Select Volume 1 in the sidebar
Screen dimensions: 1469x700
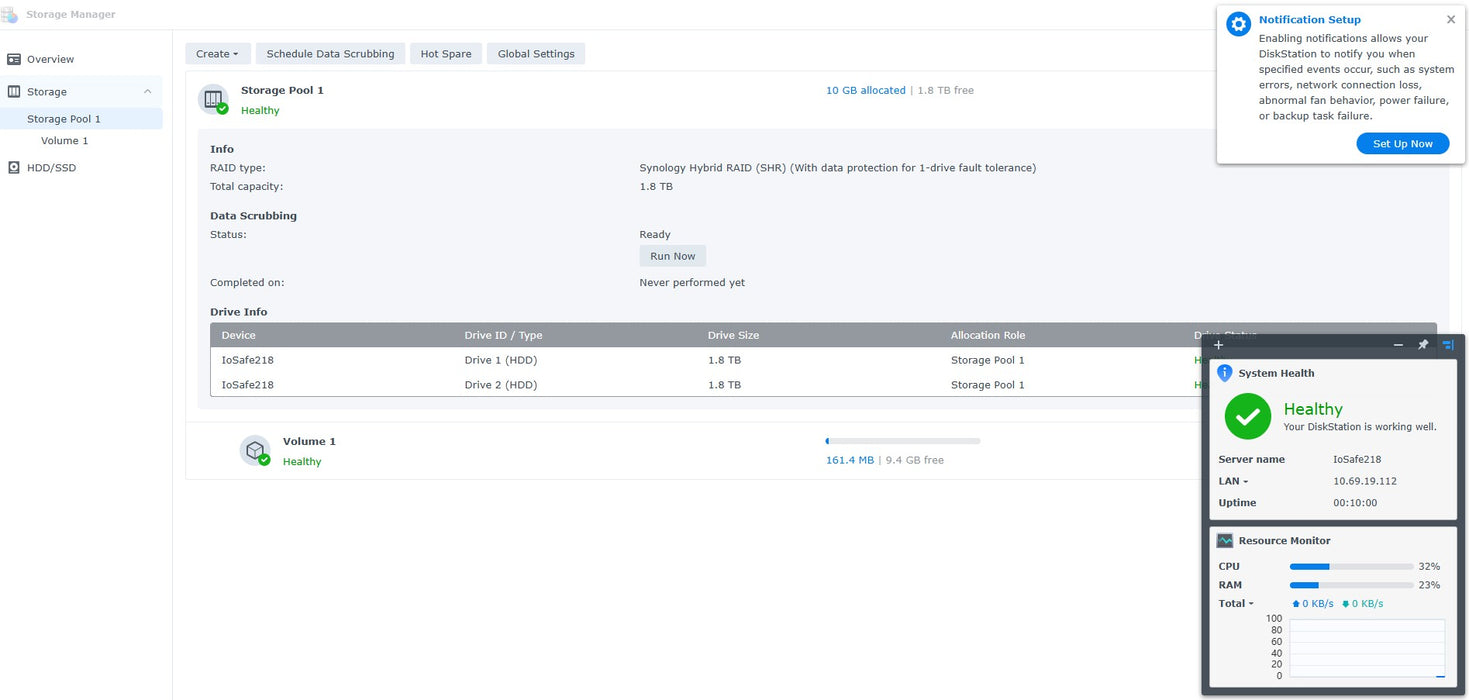(x=64, y=141)
